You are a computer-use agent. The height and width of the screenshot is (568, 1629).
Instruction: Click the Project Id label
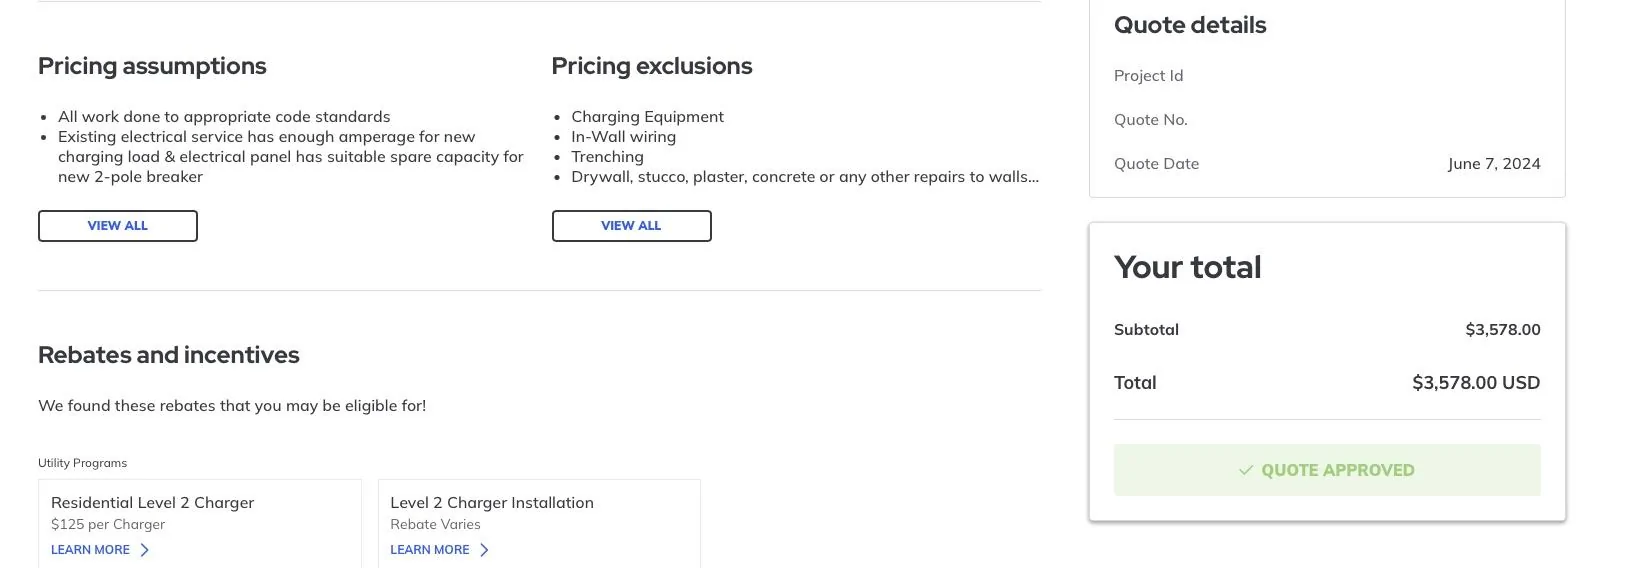pyautogui.click(x=1148, y=76)
